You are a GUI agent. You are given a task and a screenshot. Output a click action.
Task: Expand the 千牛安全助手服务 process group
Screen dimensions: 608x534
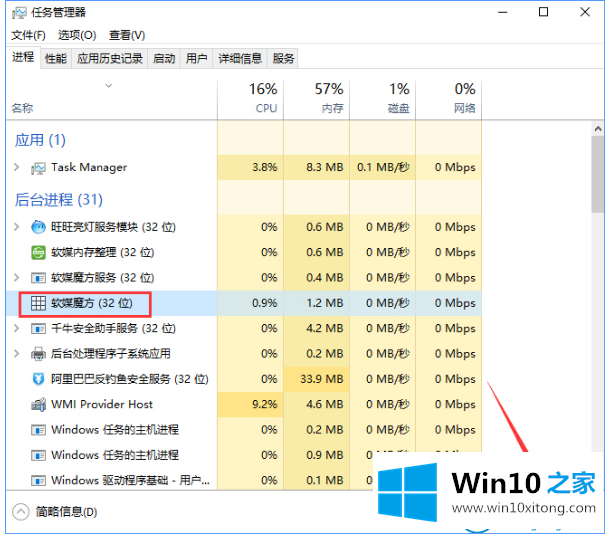tap(16, 328)
